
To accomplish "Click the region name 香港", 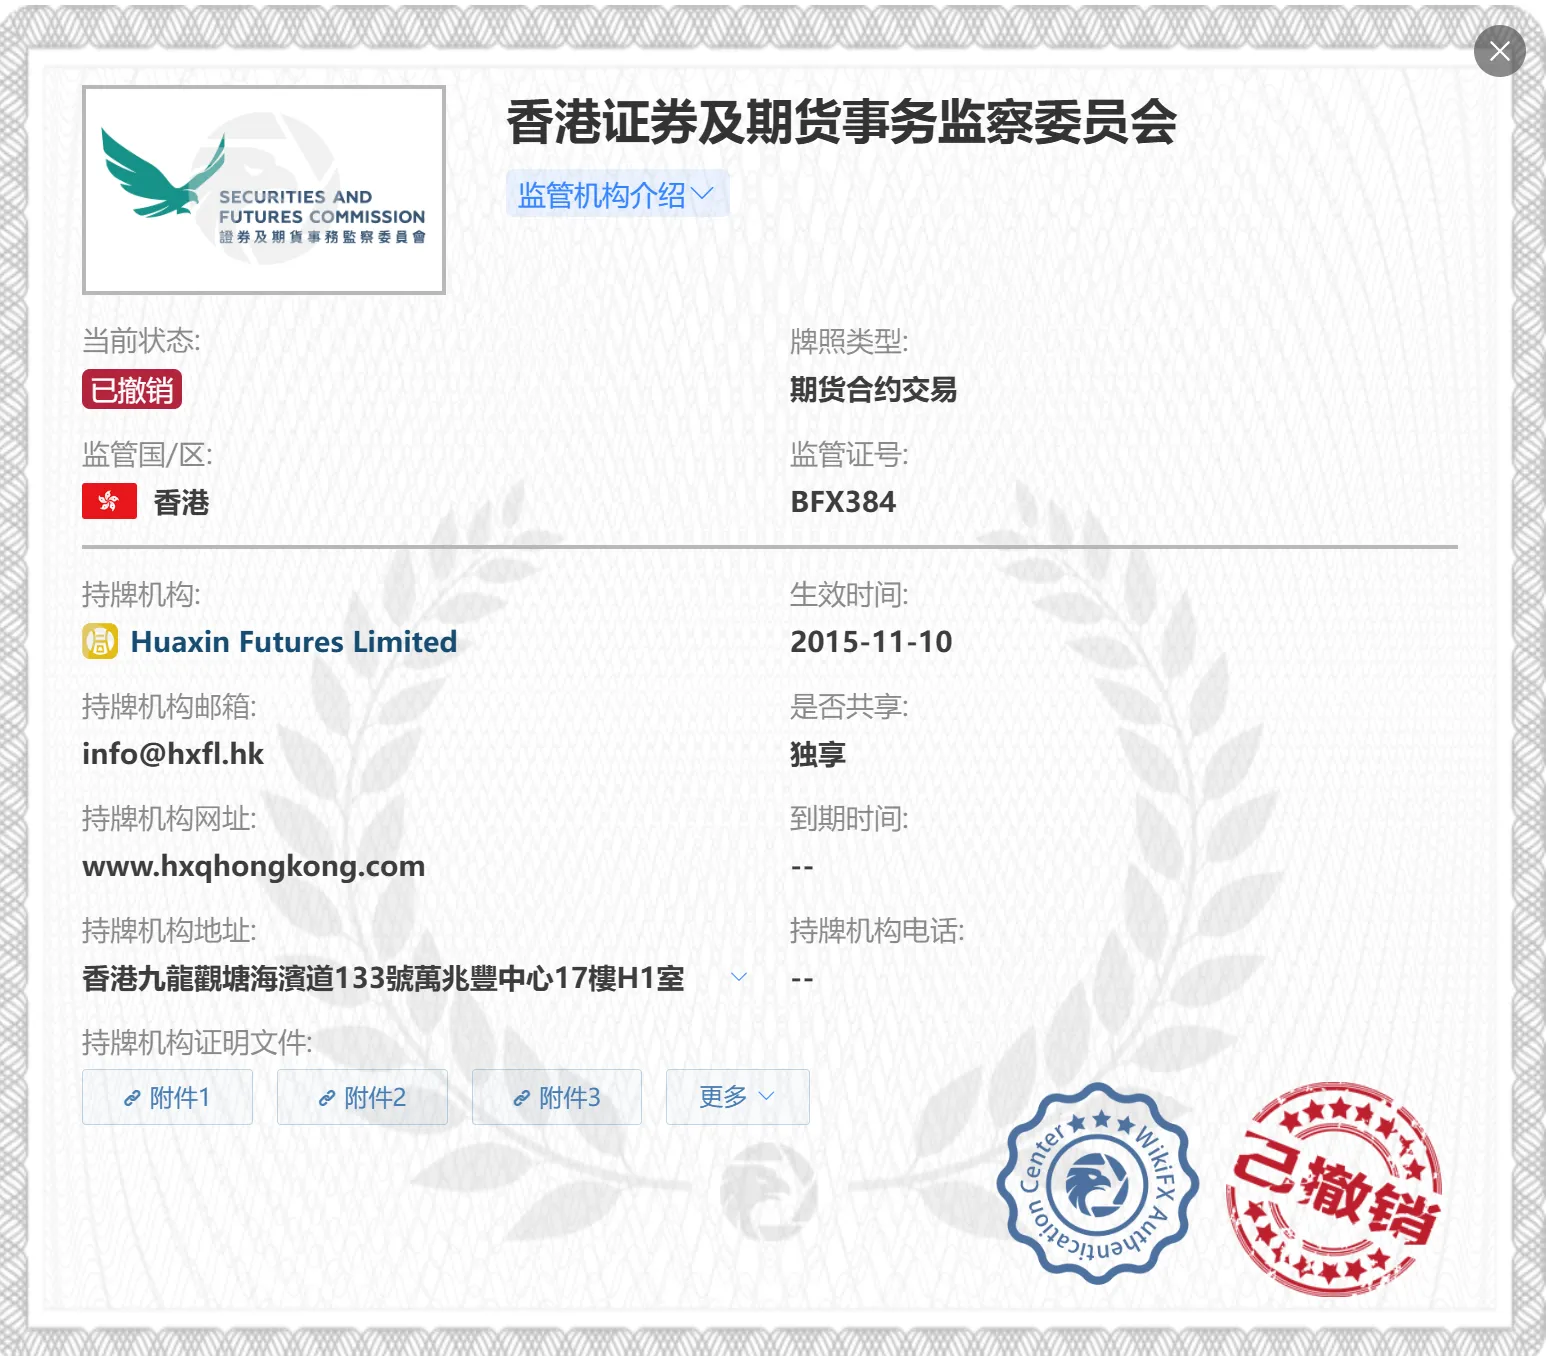I will 181,502.
